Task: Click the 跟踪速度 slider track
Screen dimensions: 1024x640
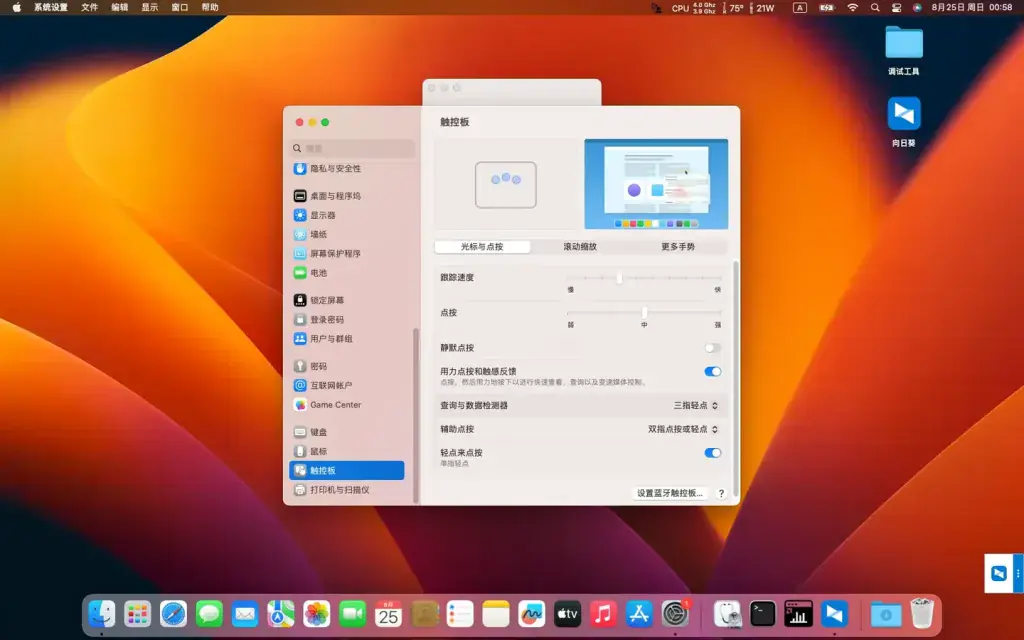Action: click(x=644, y=278)
